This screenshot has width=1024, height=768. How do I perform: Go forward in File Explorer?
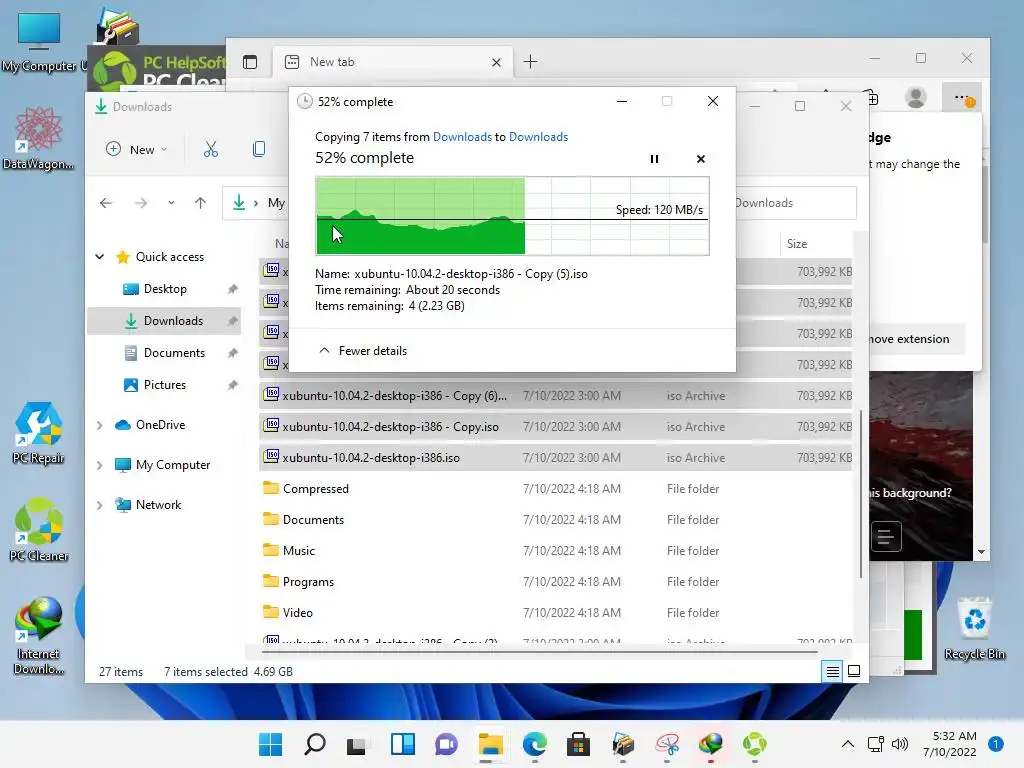click(140, 203)
